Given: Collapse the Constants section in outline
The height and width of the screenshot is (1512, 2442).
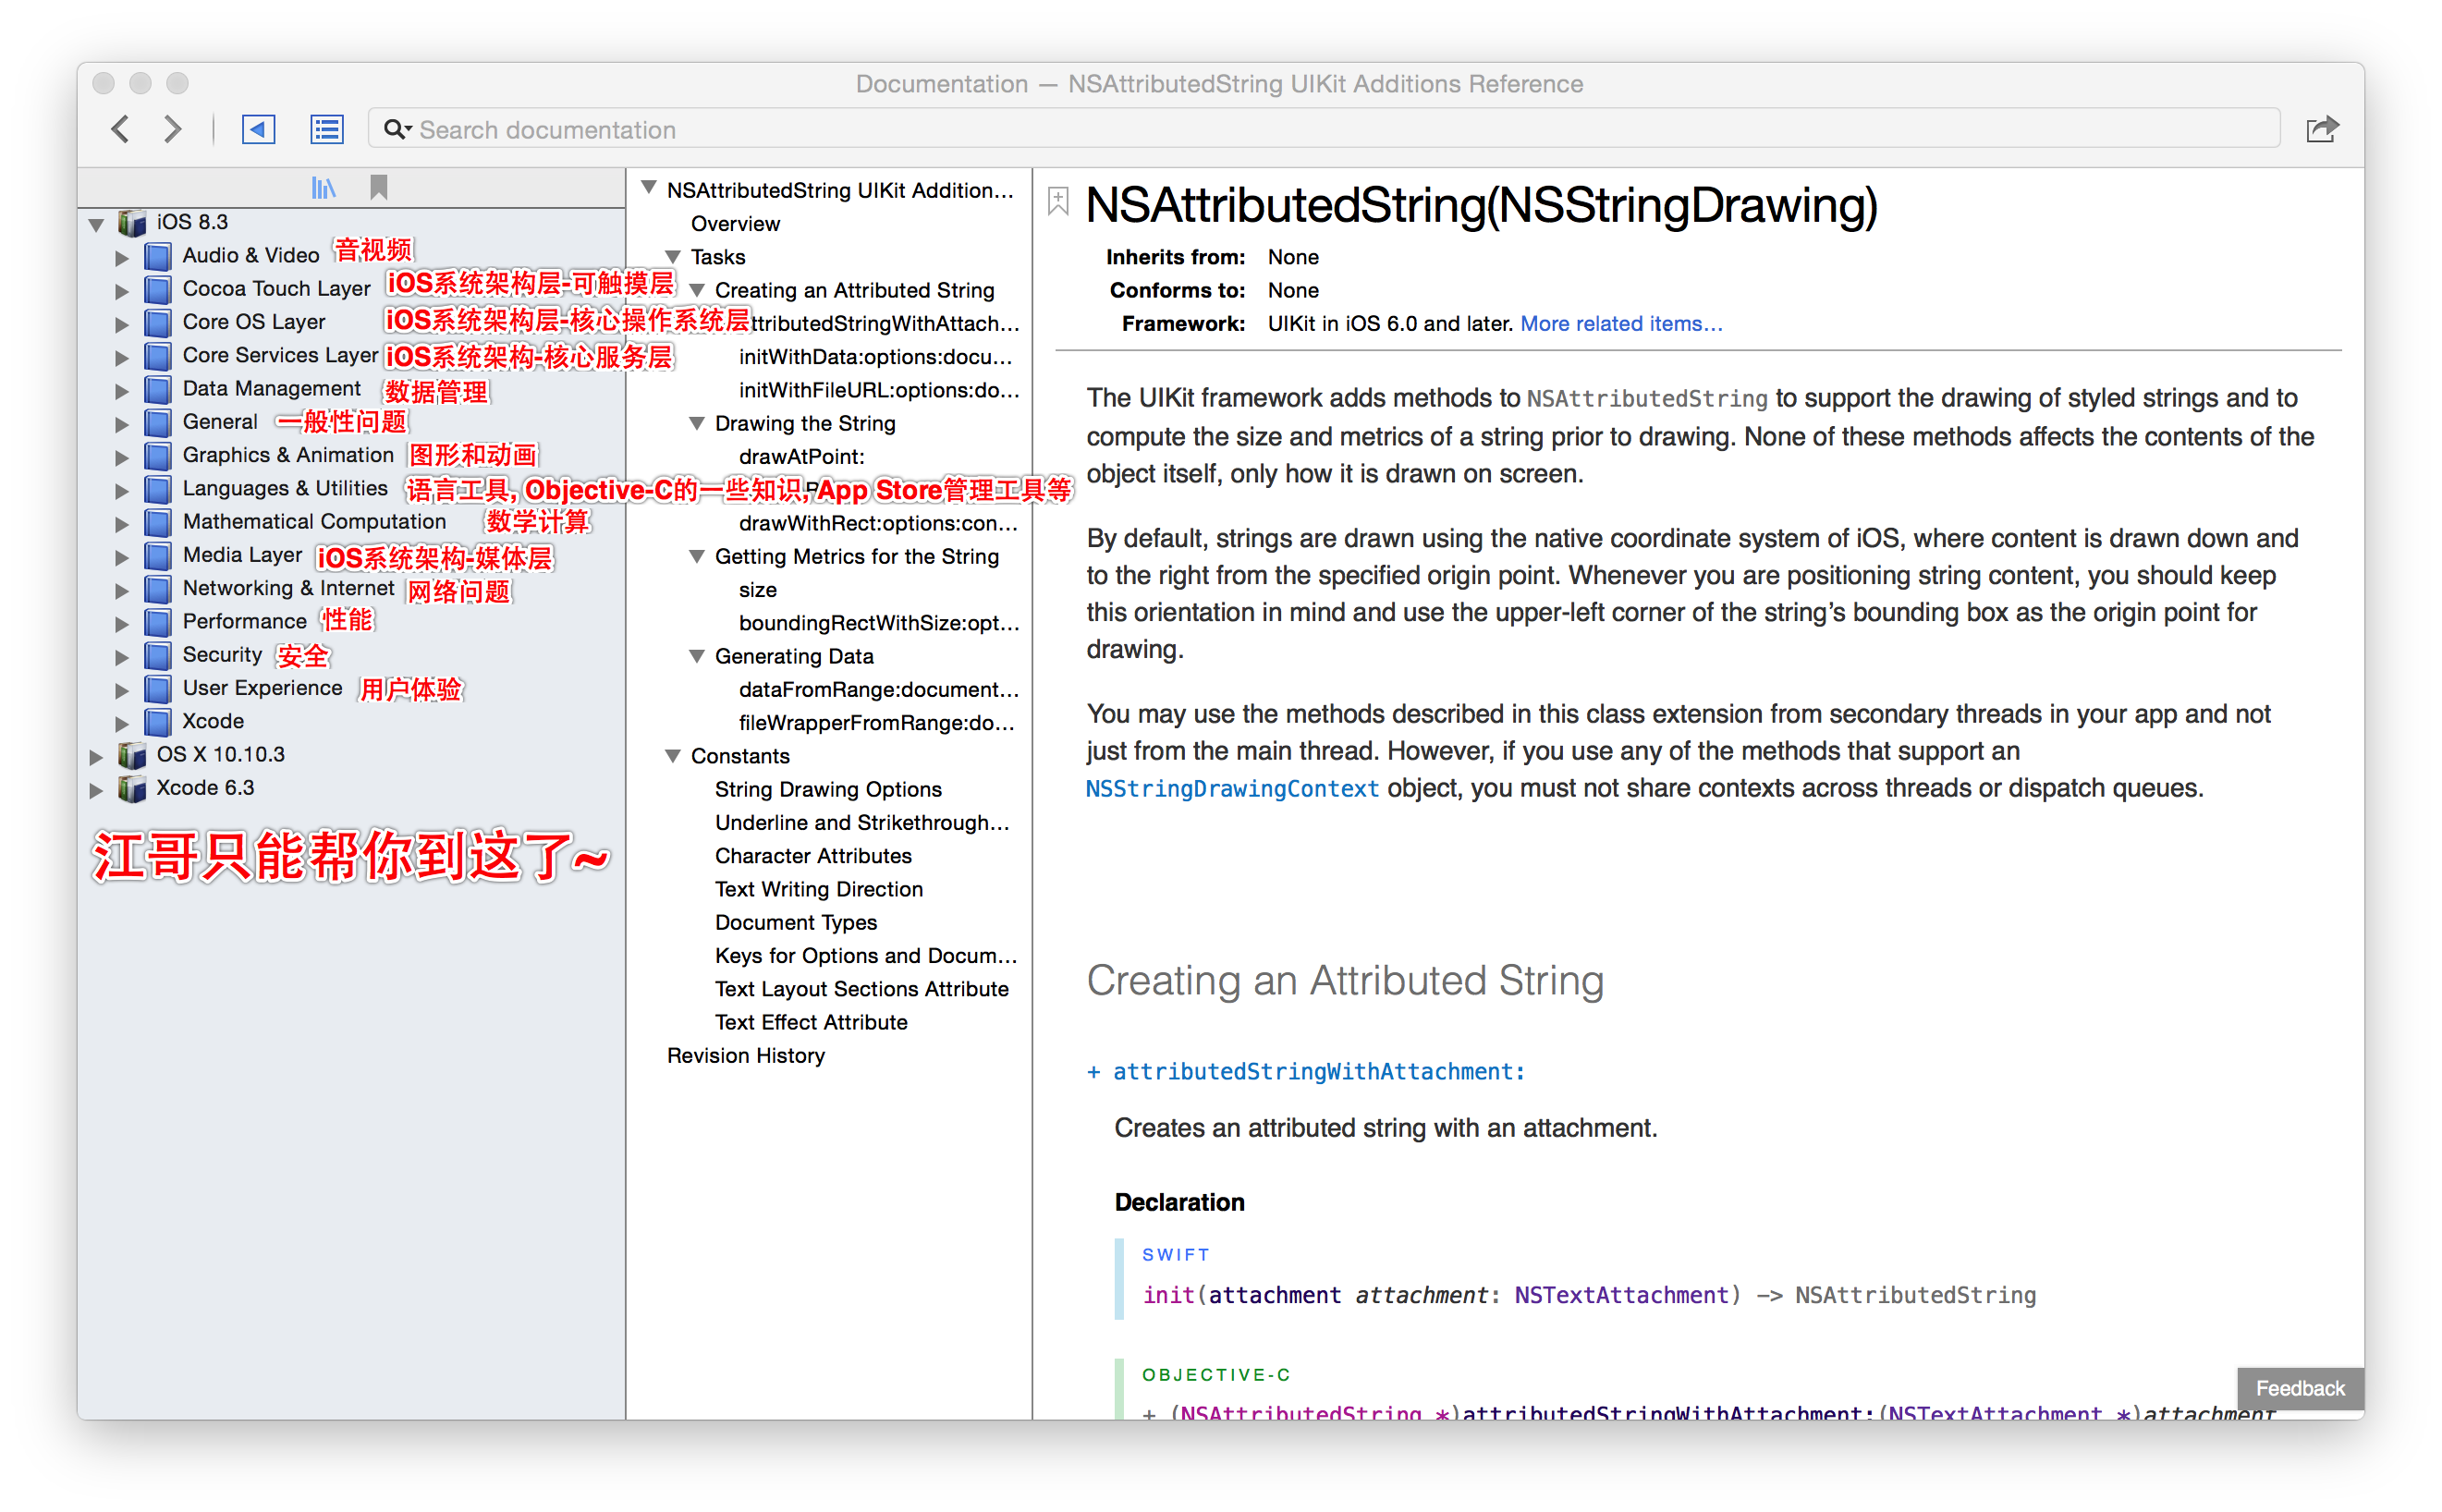Looking at the screenshot, I should coord(673,756).
